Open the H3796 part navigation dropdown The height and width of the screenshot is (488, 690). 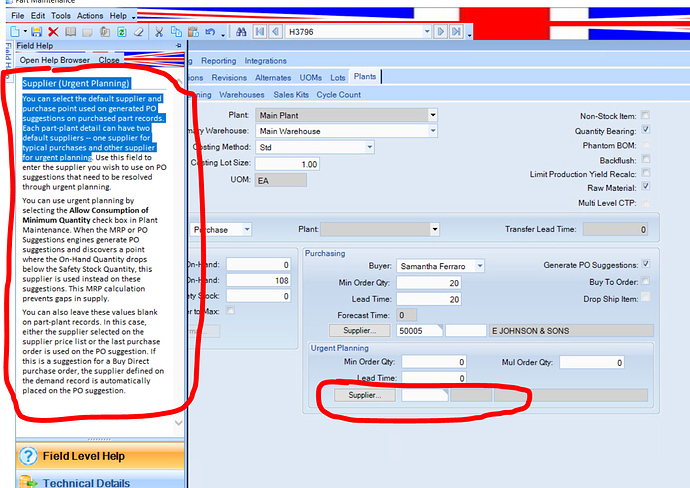point(426,32)
